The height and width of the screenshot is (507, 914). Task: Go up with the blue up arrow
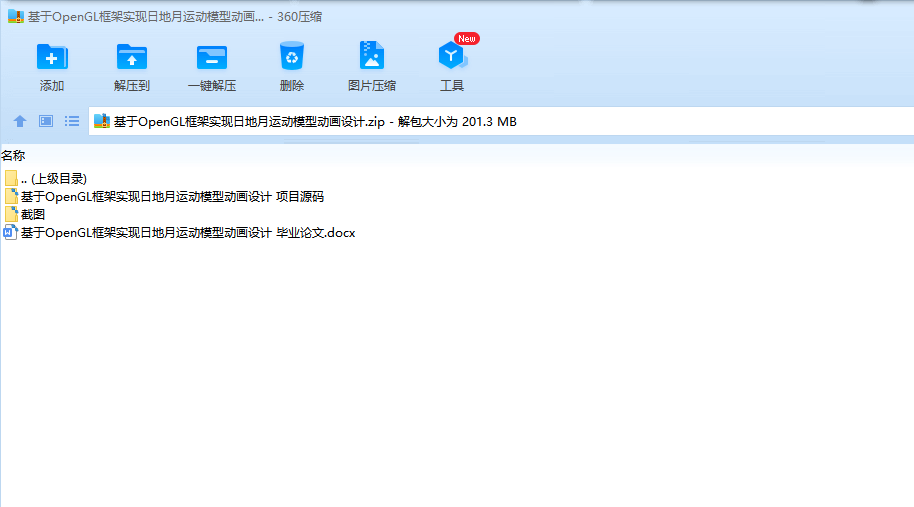click(x=20, y=121)
